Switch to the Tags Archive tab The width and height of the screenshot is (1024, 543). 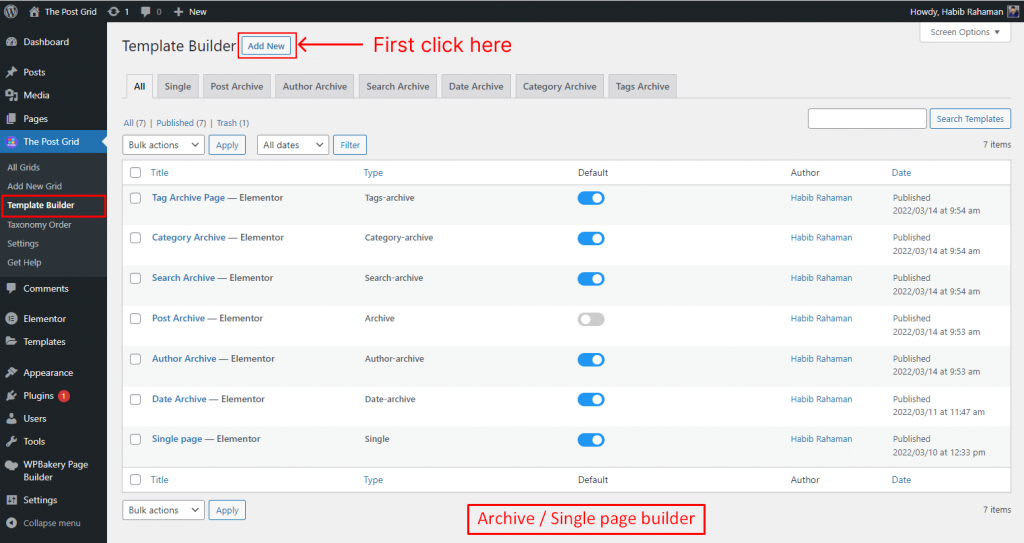coord(643,86)
